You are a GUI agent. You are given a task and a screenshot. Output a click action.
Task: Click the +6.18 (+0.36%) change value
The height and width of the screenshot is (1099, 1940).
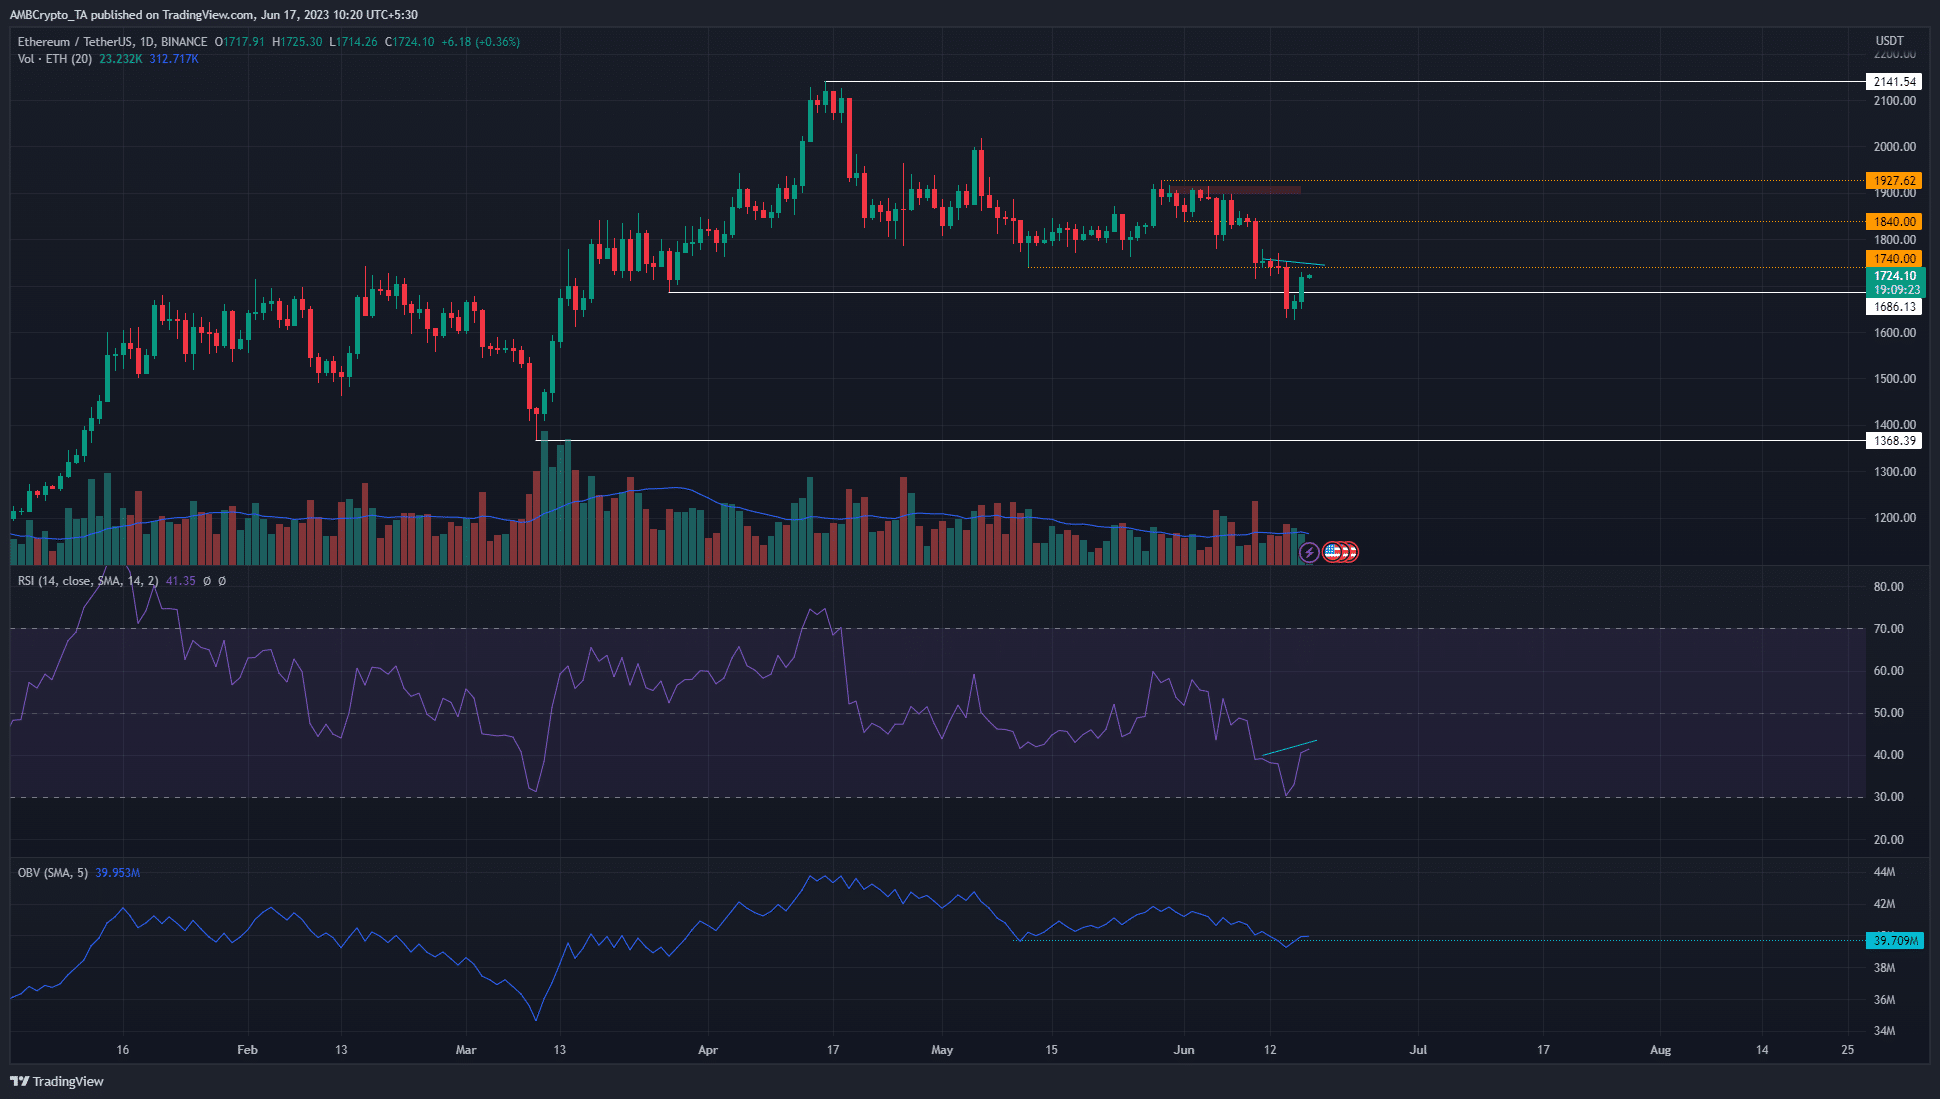point(481,42)
